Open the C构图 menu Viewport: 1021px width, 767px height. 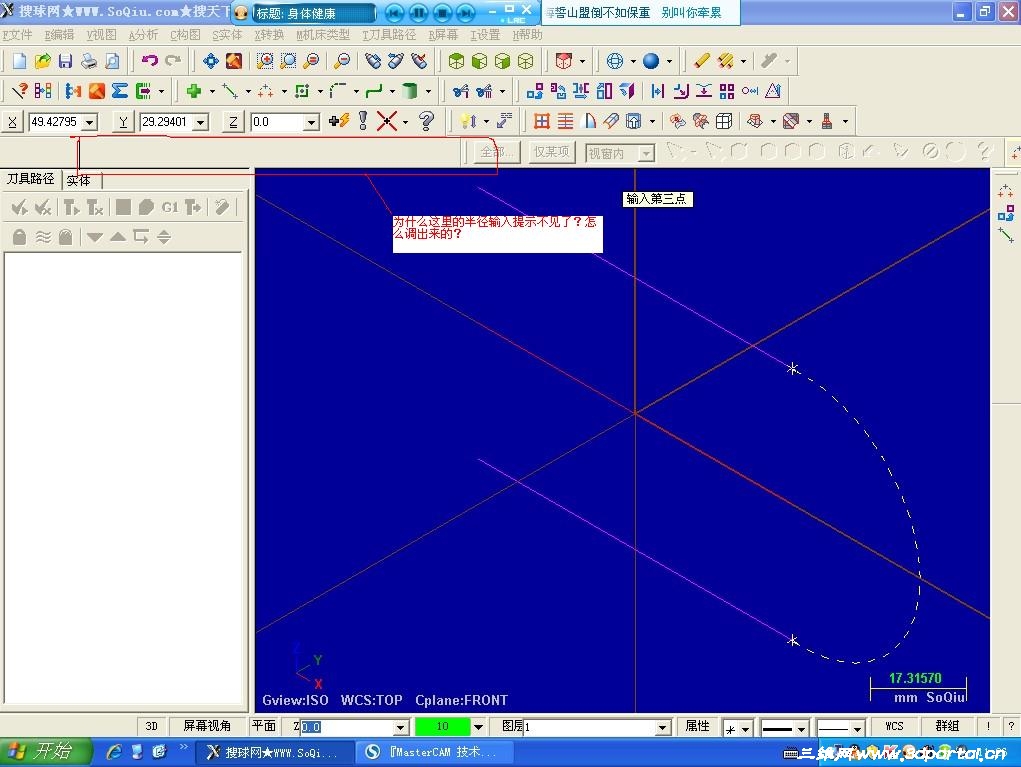[x=185, y=35]
